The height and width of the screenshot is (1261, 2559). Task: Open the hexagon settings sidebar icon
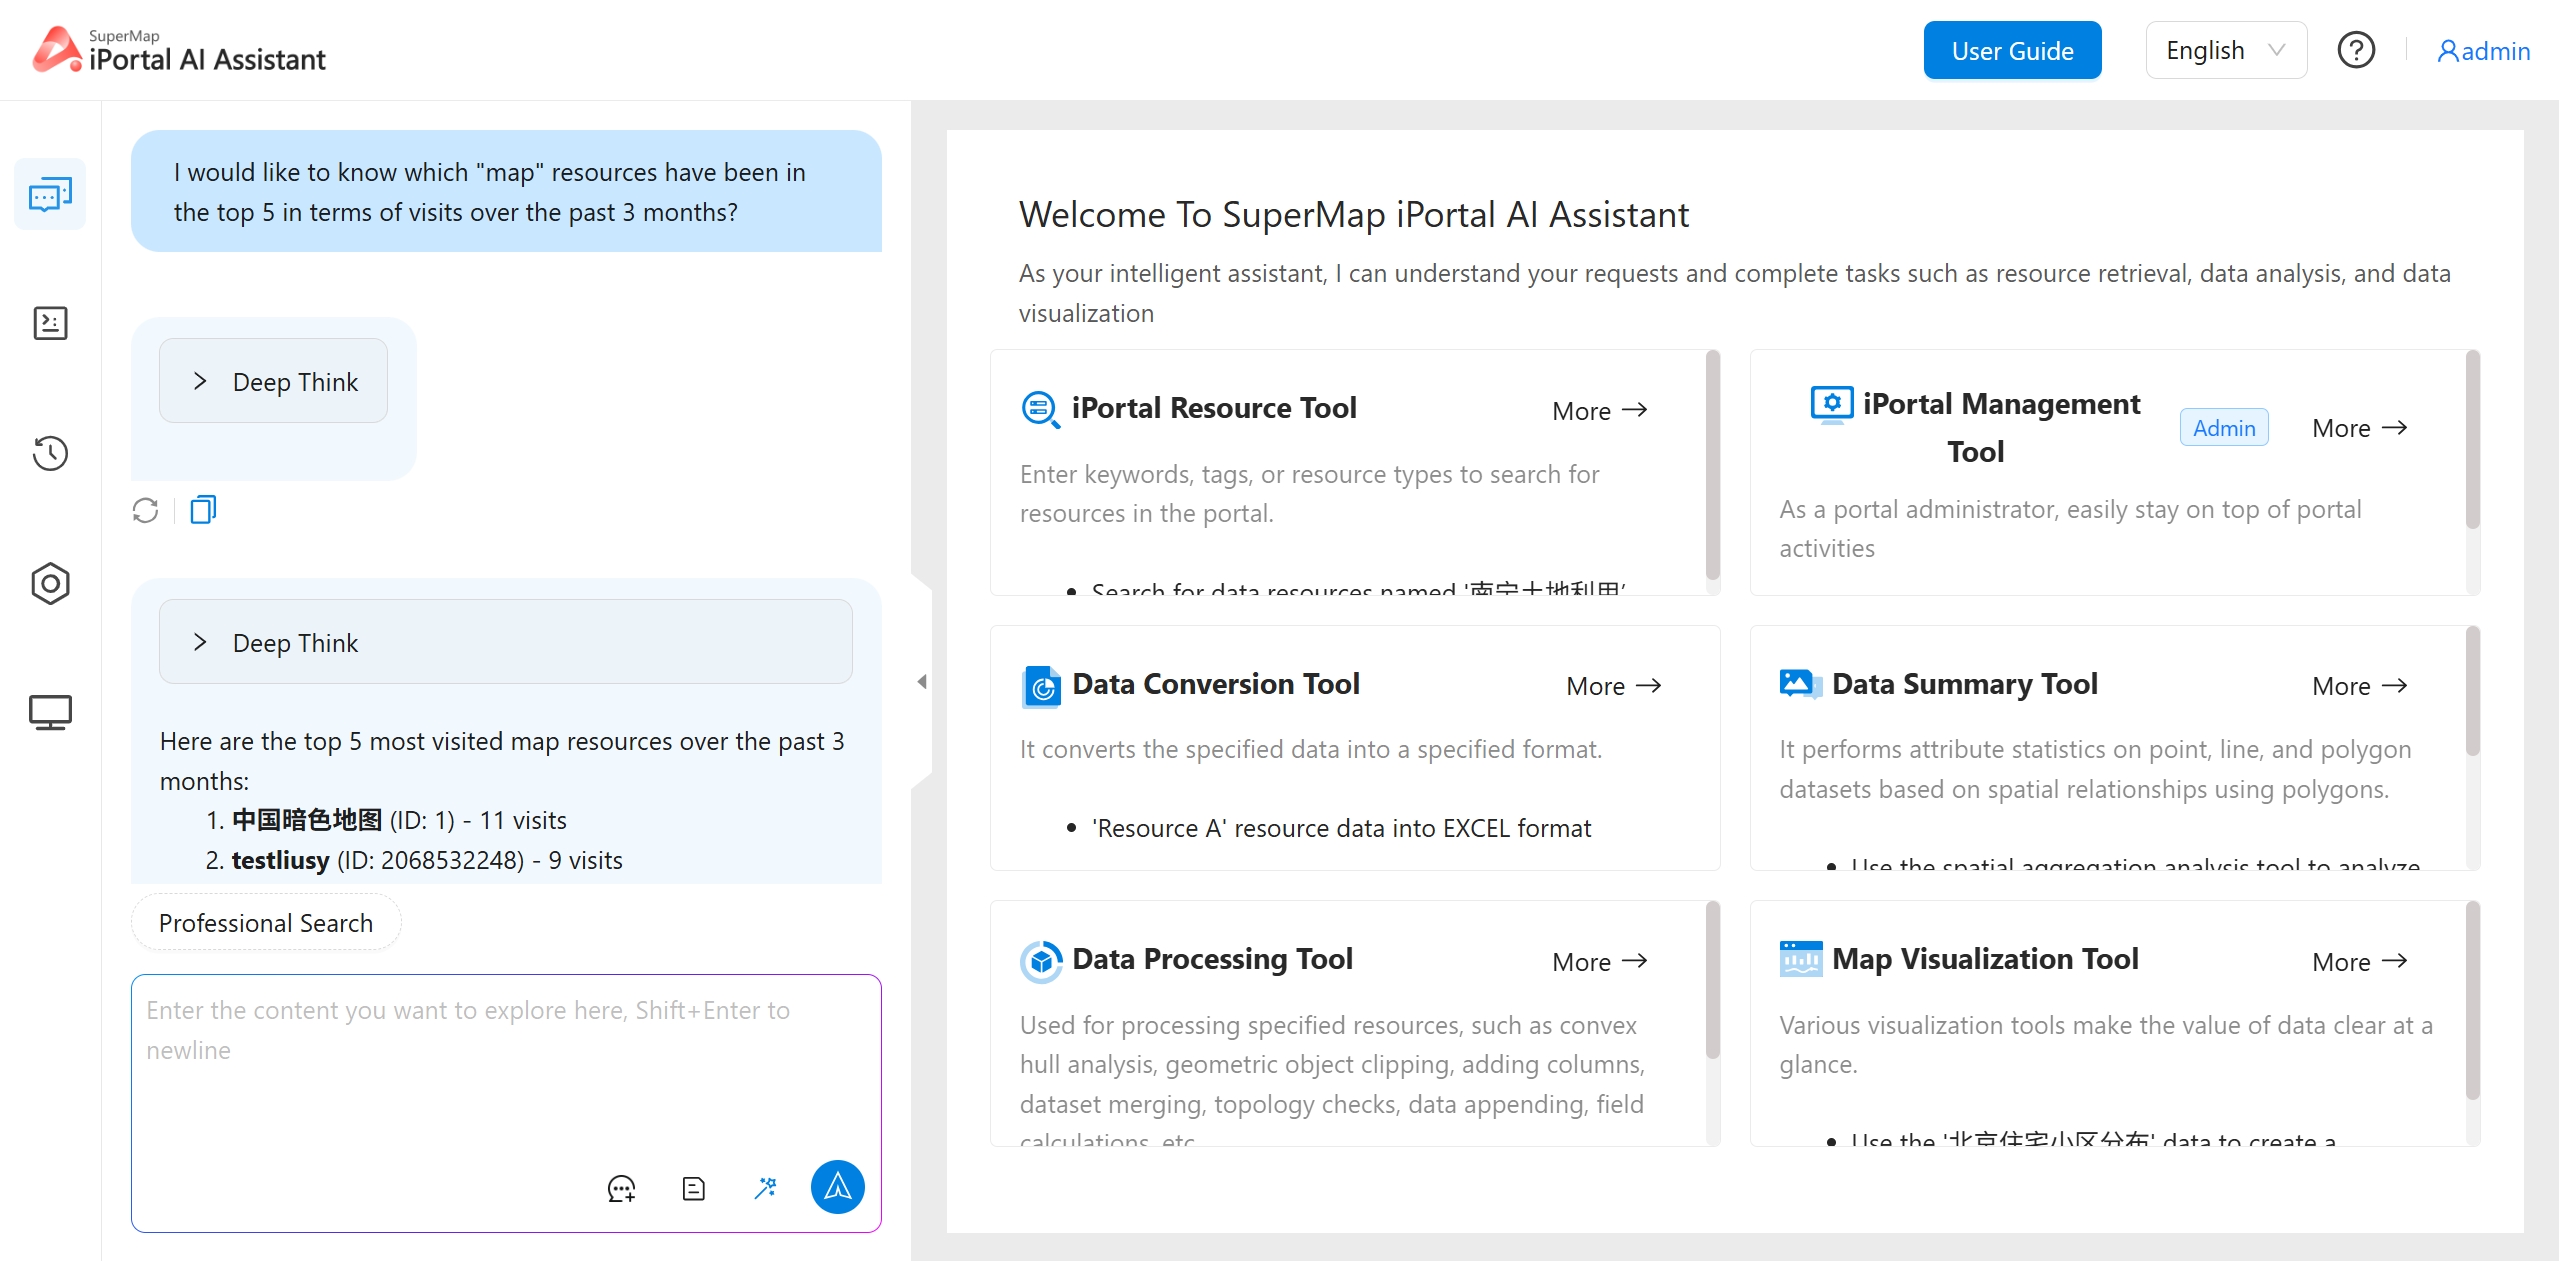click(50, 583)
